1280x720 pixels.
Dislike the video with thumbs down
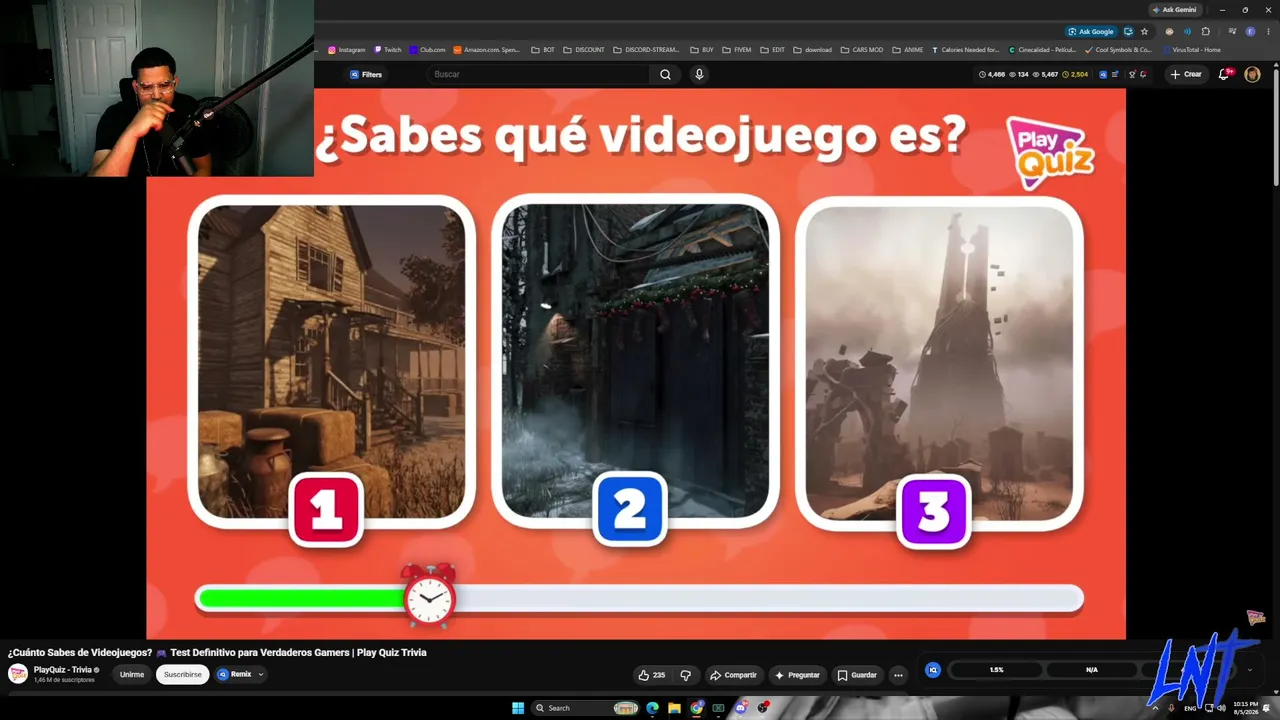click(686, 675)
